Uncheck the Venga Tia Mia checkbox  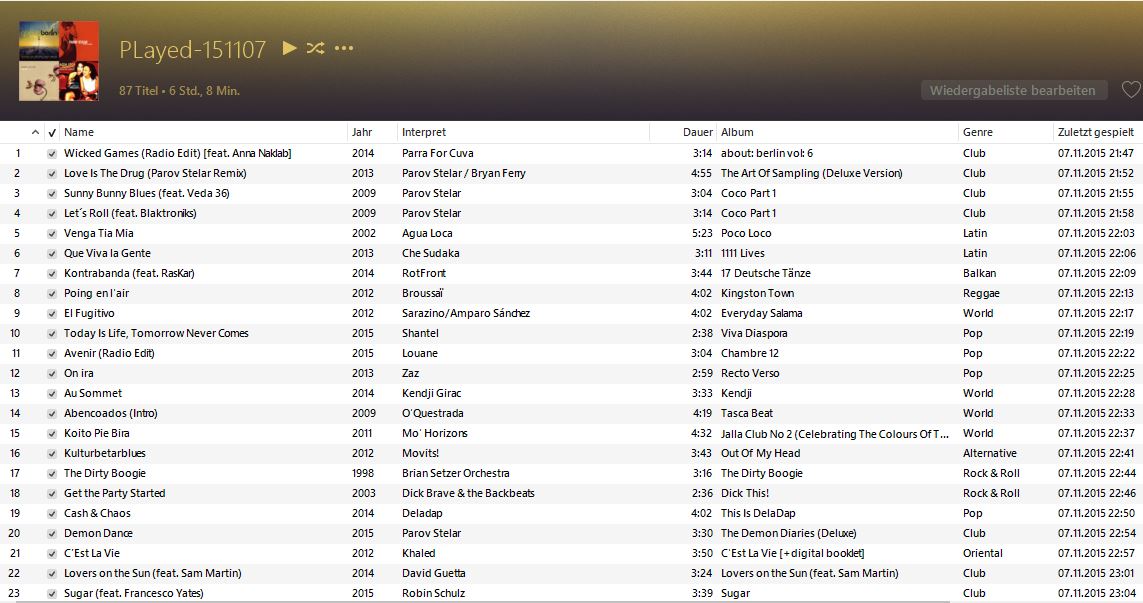(x=52, y=234)
